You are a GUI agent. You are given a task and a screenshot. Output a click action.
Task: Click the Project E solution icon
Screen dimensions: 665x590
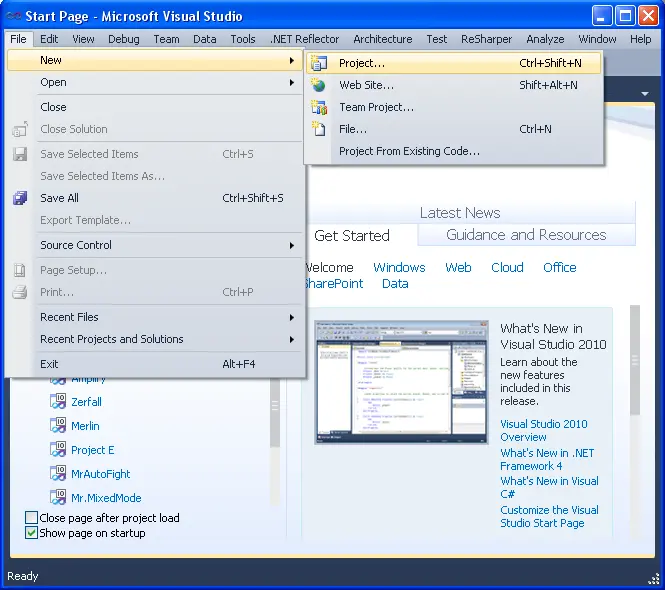(58, 450)
